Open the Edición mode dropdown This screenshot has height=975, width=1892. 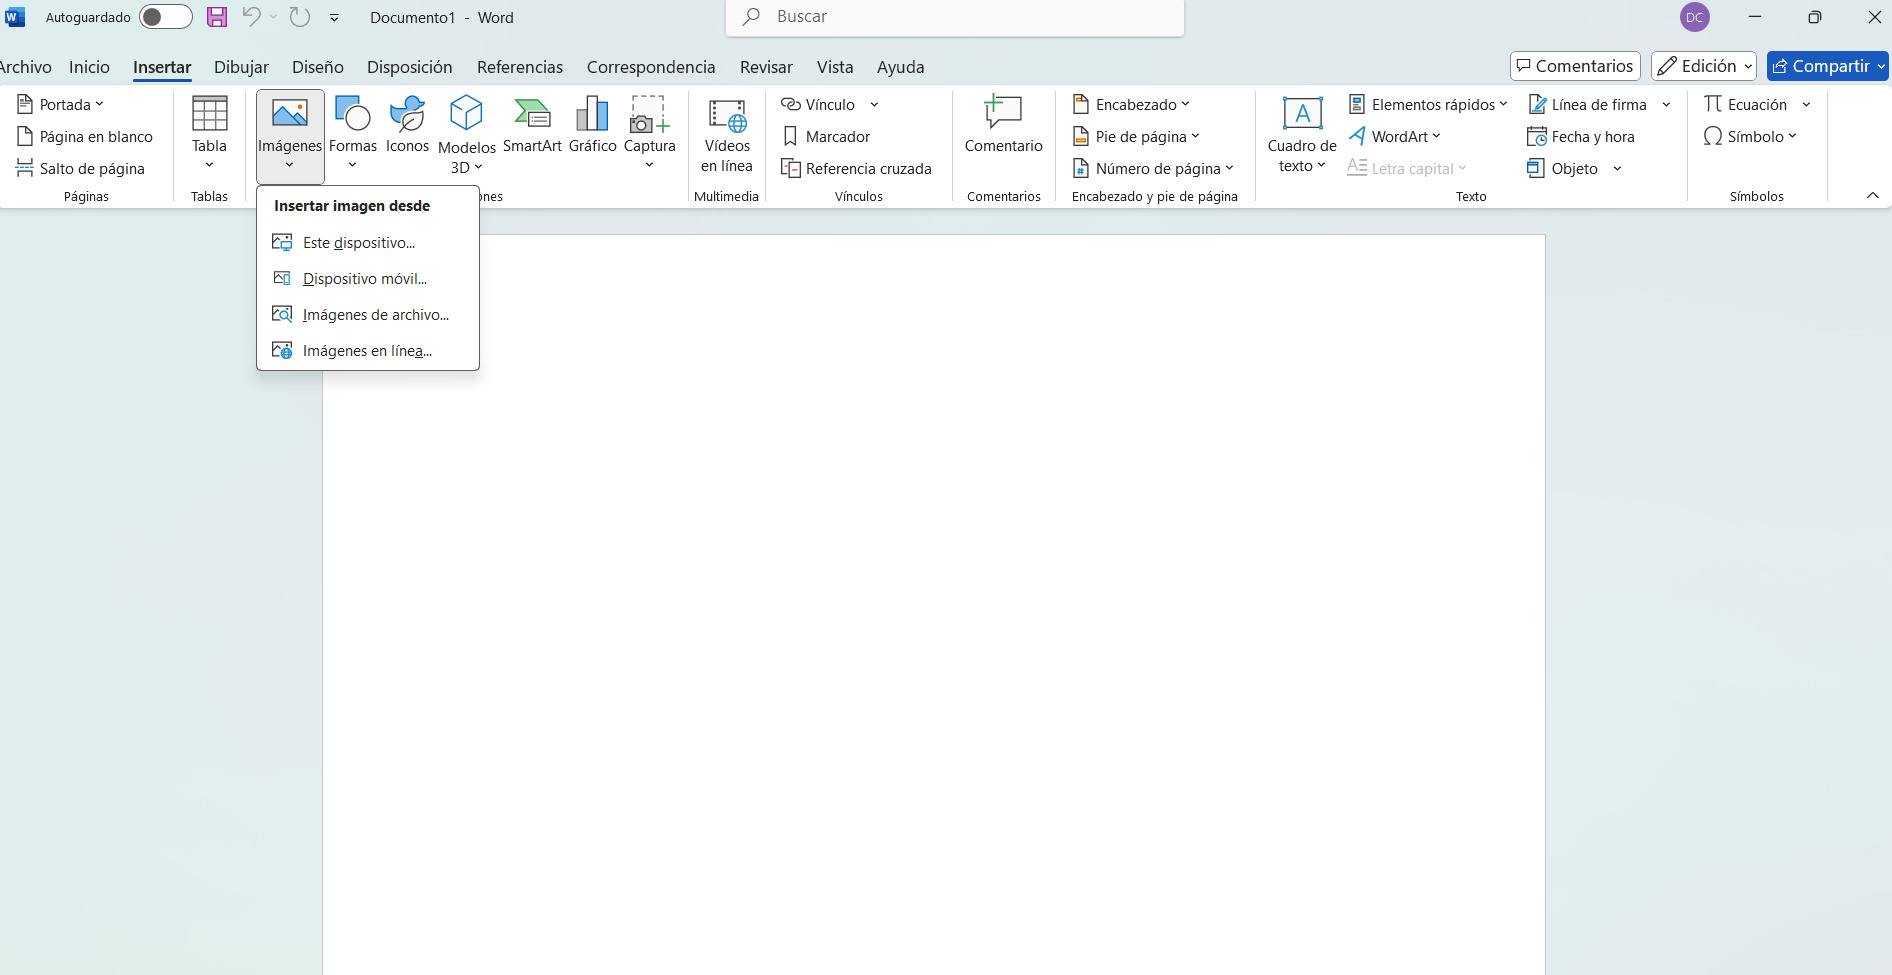tap(1704, 66)
